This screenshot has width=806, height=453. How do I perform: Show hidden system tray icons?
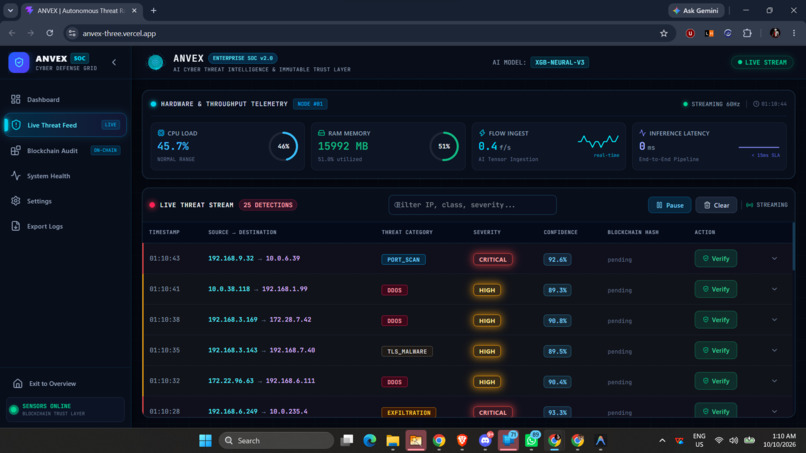click(662, 441)
